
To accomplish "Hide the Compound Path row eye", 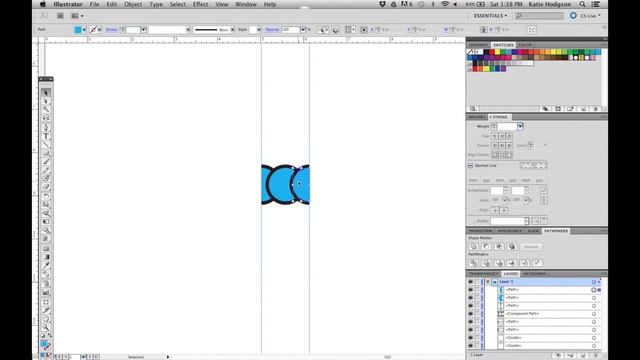I will [470, 314].
